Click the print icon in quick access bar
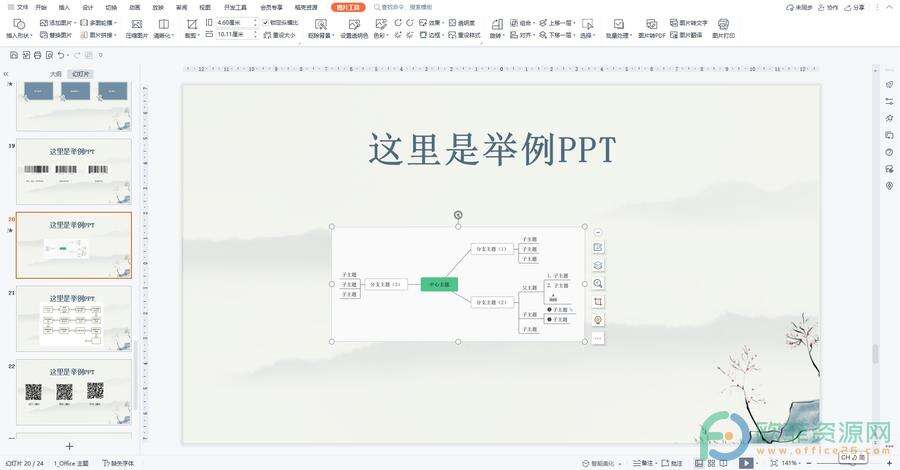900x470 pixels. point(37,55)
